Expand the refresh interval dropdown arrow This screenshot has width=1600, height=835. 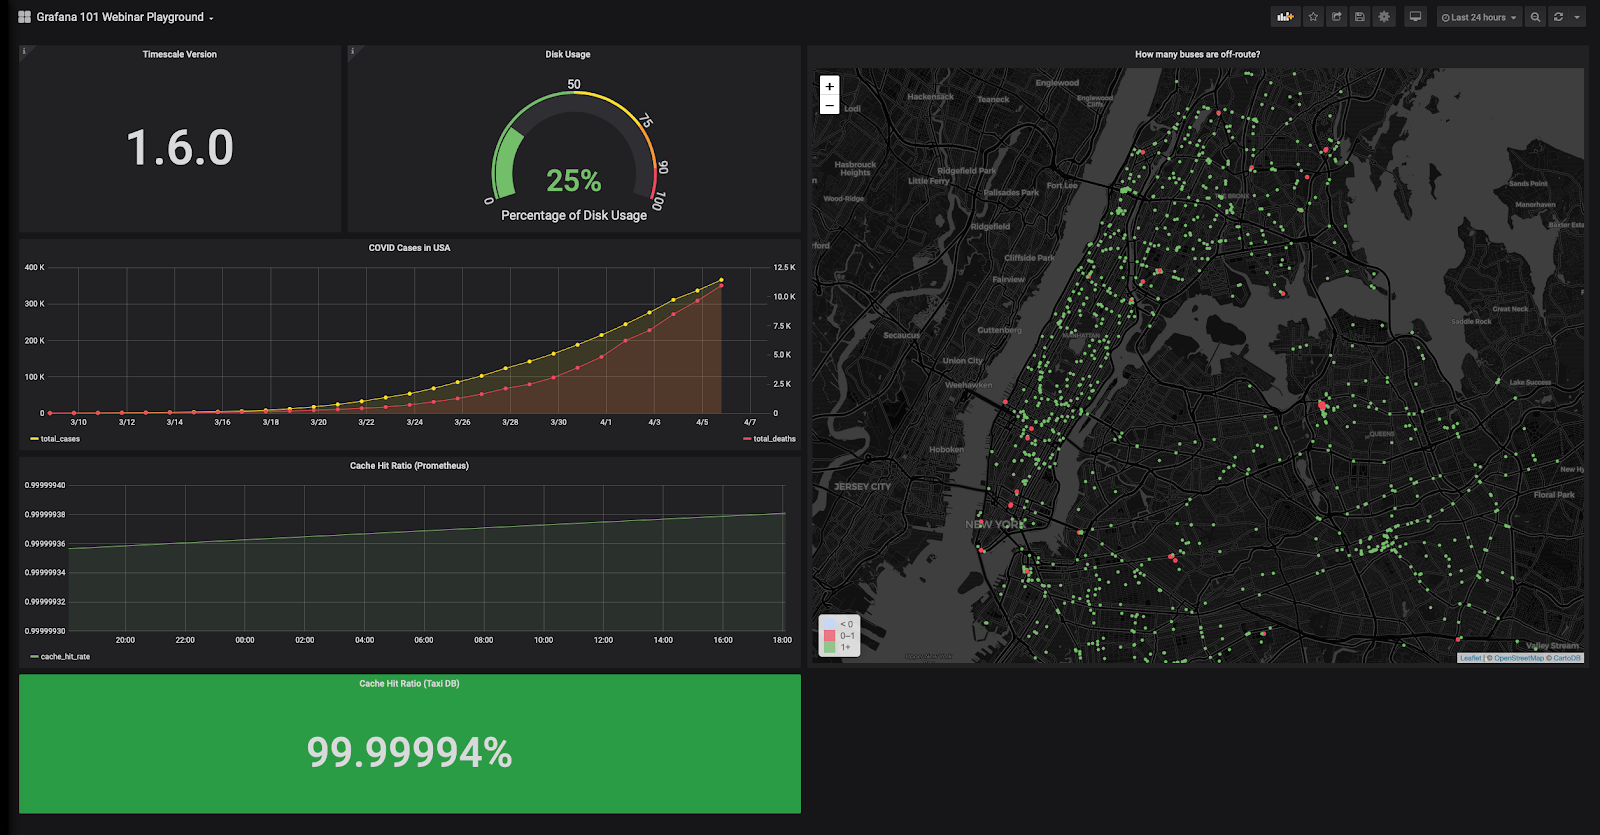click(x=1577, y=17)
